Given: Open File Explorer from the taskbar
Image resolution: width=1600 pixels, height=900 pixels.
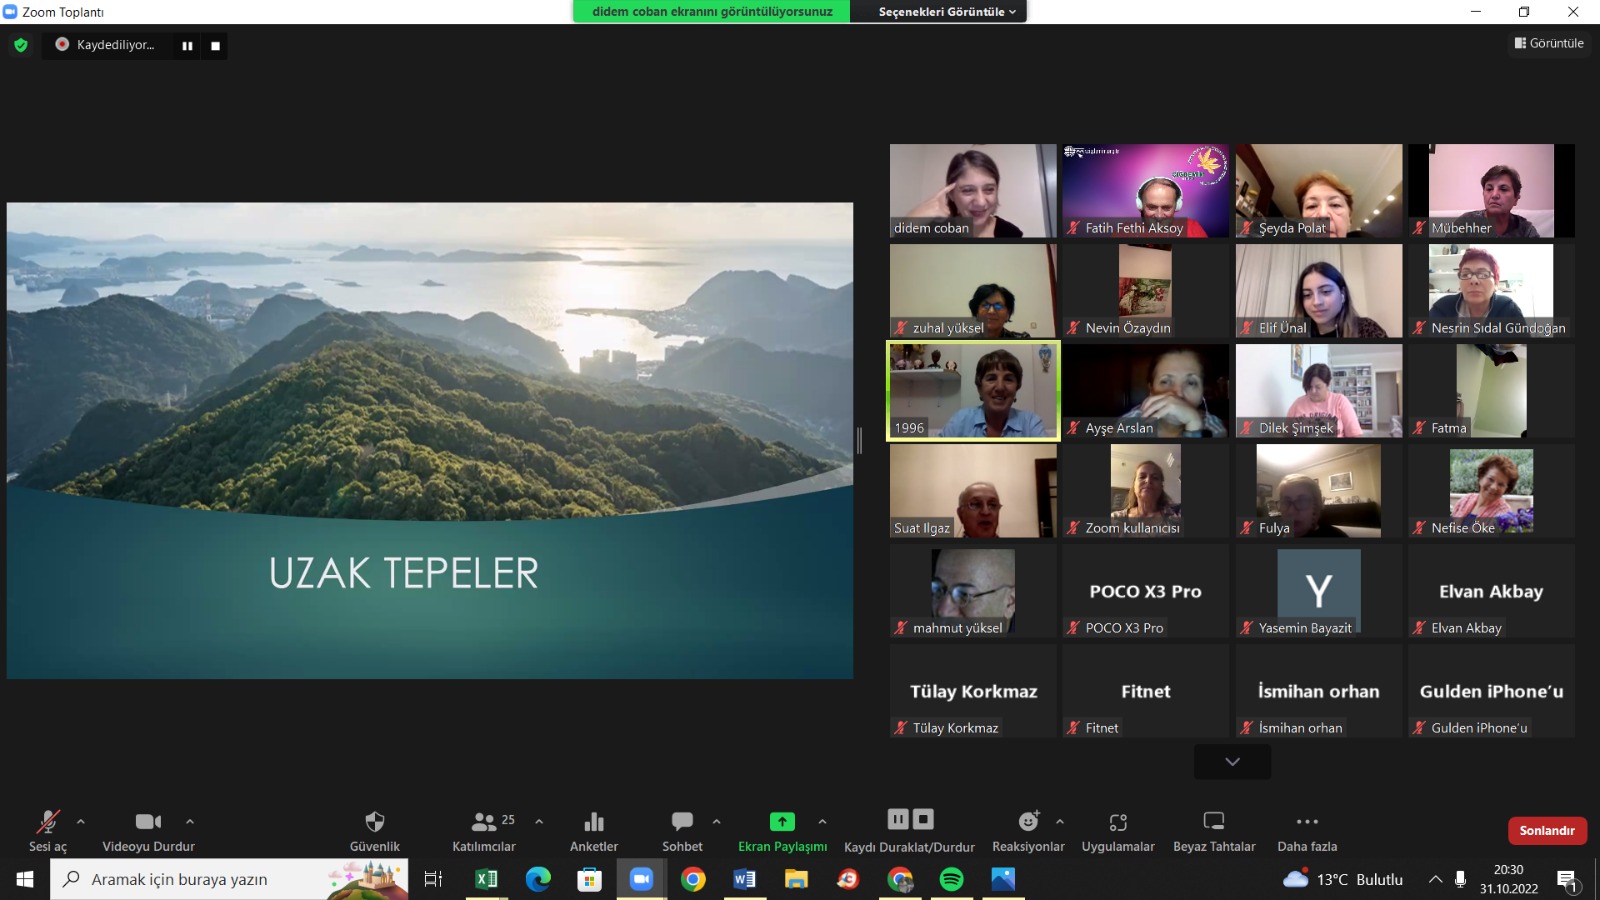Looking at the screenshot, I should tap(796, 879).
